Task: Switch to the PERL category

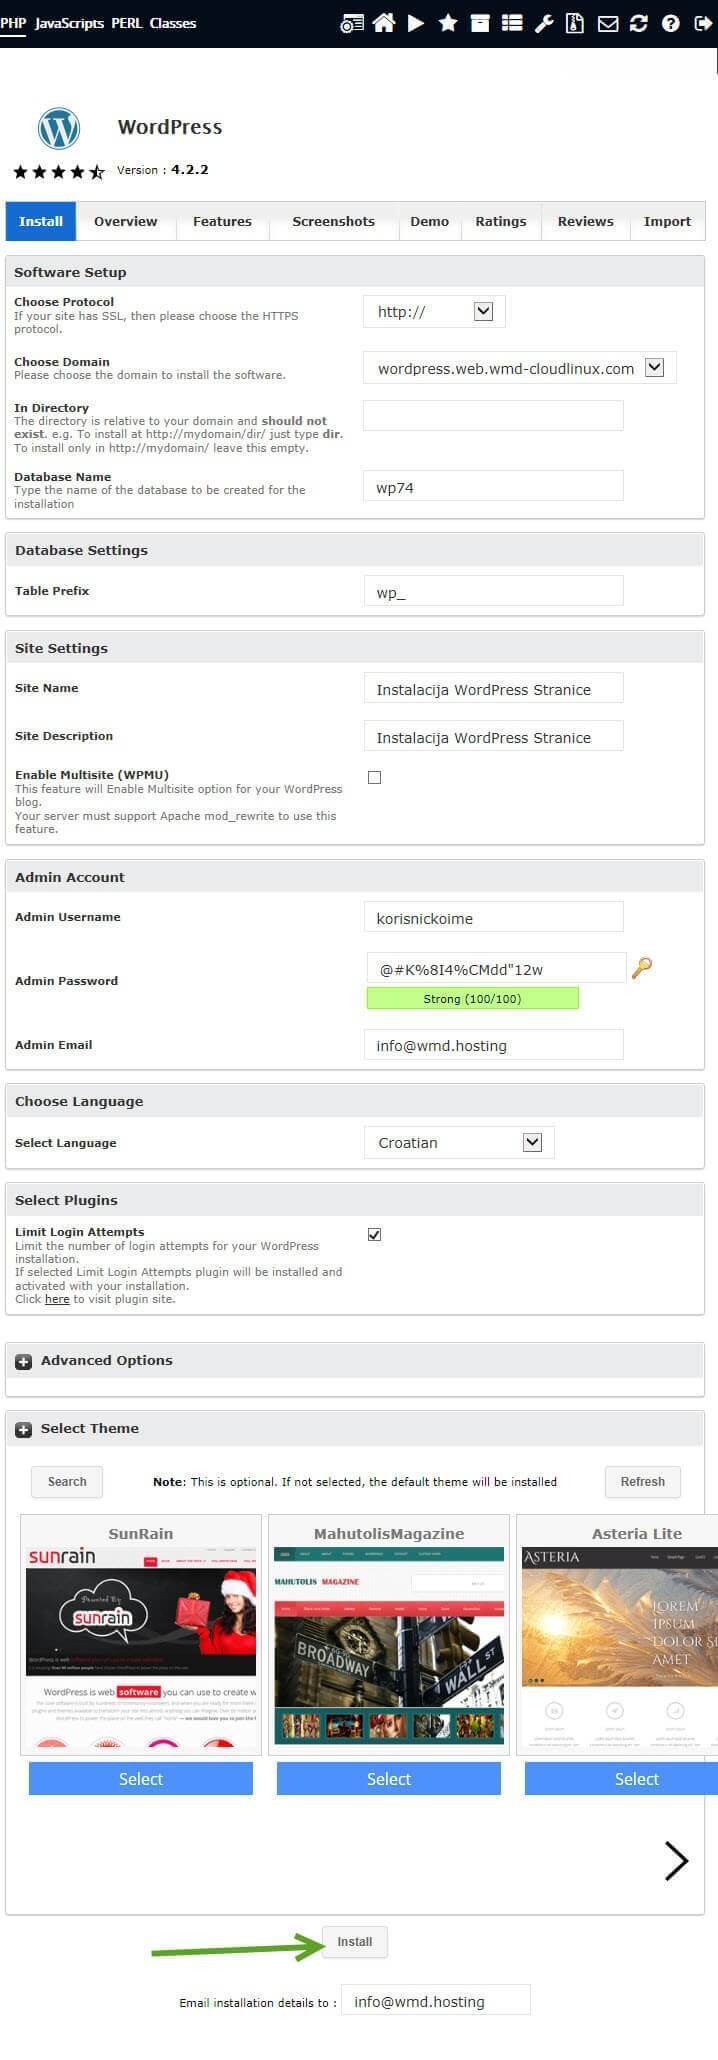Action: pos(126,23)
